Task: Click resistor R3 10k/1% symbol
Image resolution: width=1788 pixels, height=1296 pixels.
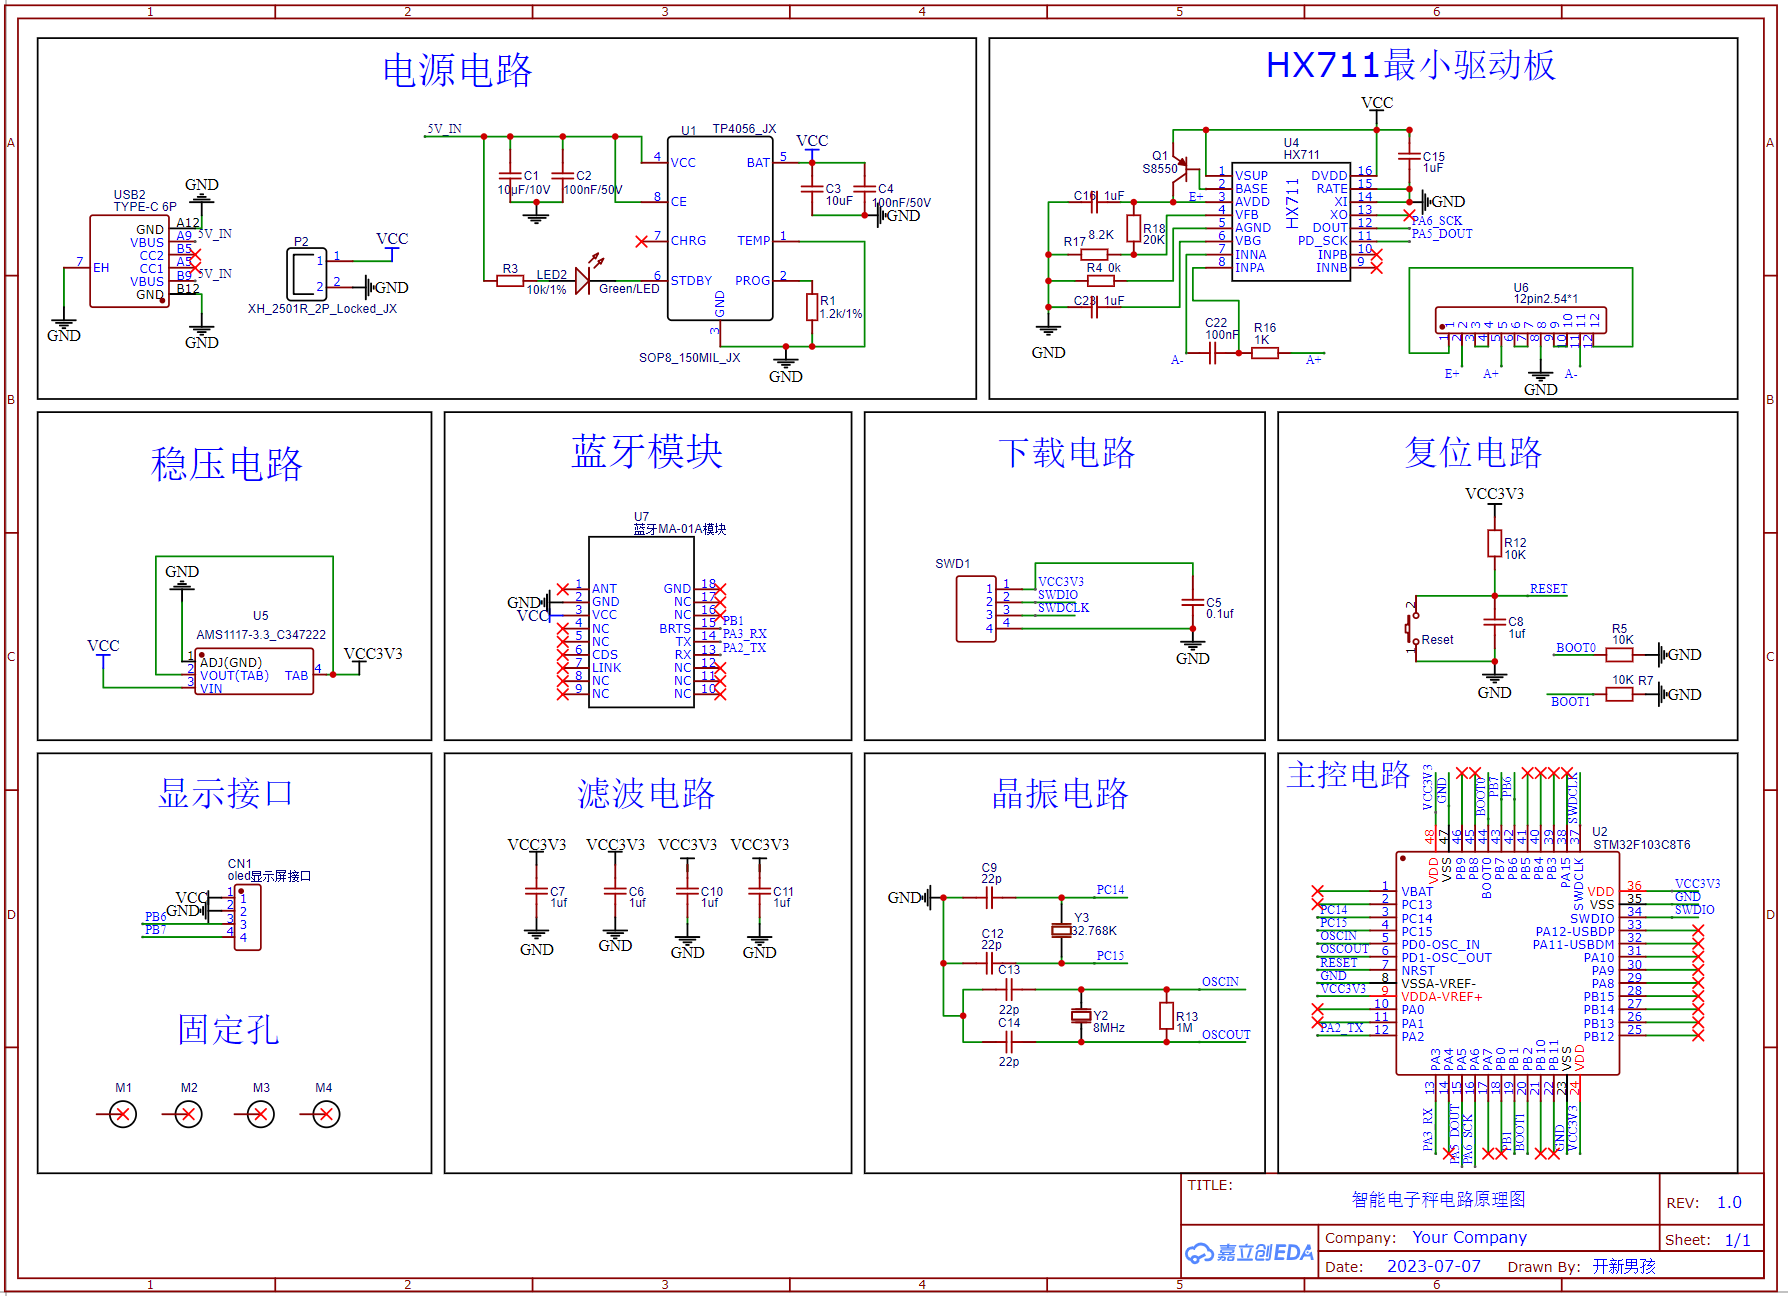Action: [x=510, y=281]
